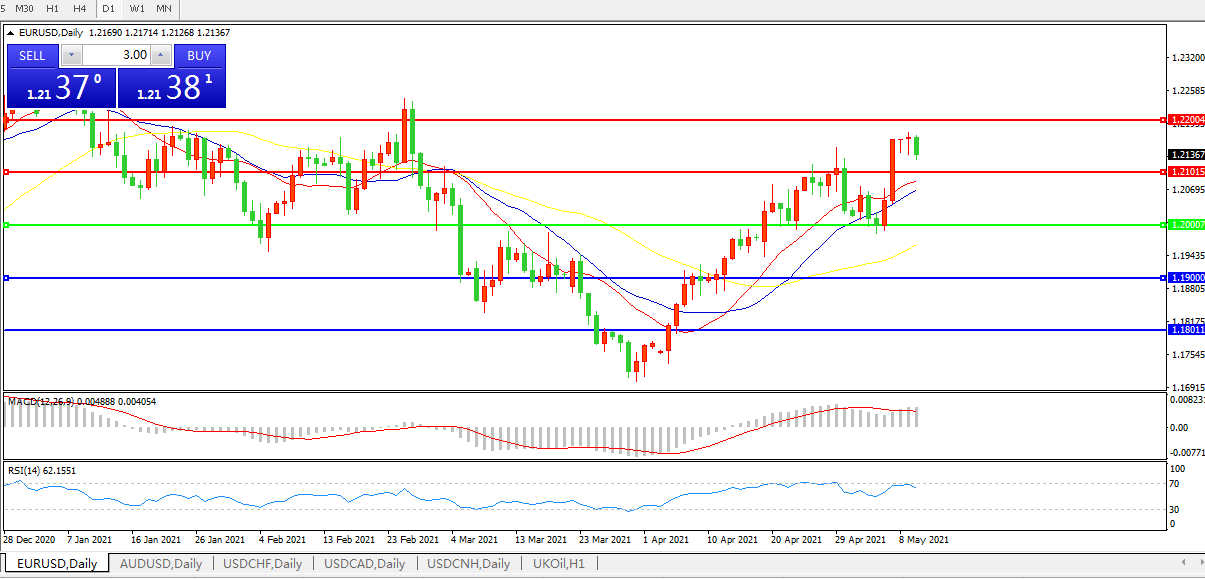The height and width of the screenshot is (579, 1205).
Task: Collapse the one-click trading panel triangle
Action: coord(11,33)
